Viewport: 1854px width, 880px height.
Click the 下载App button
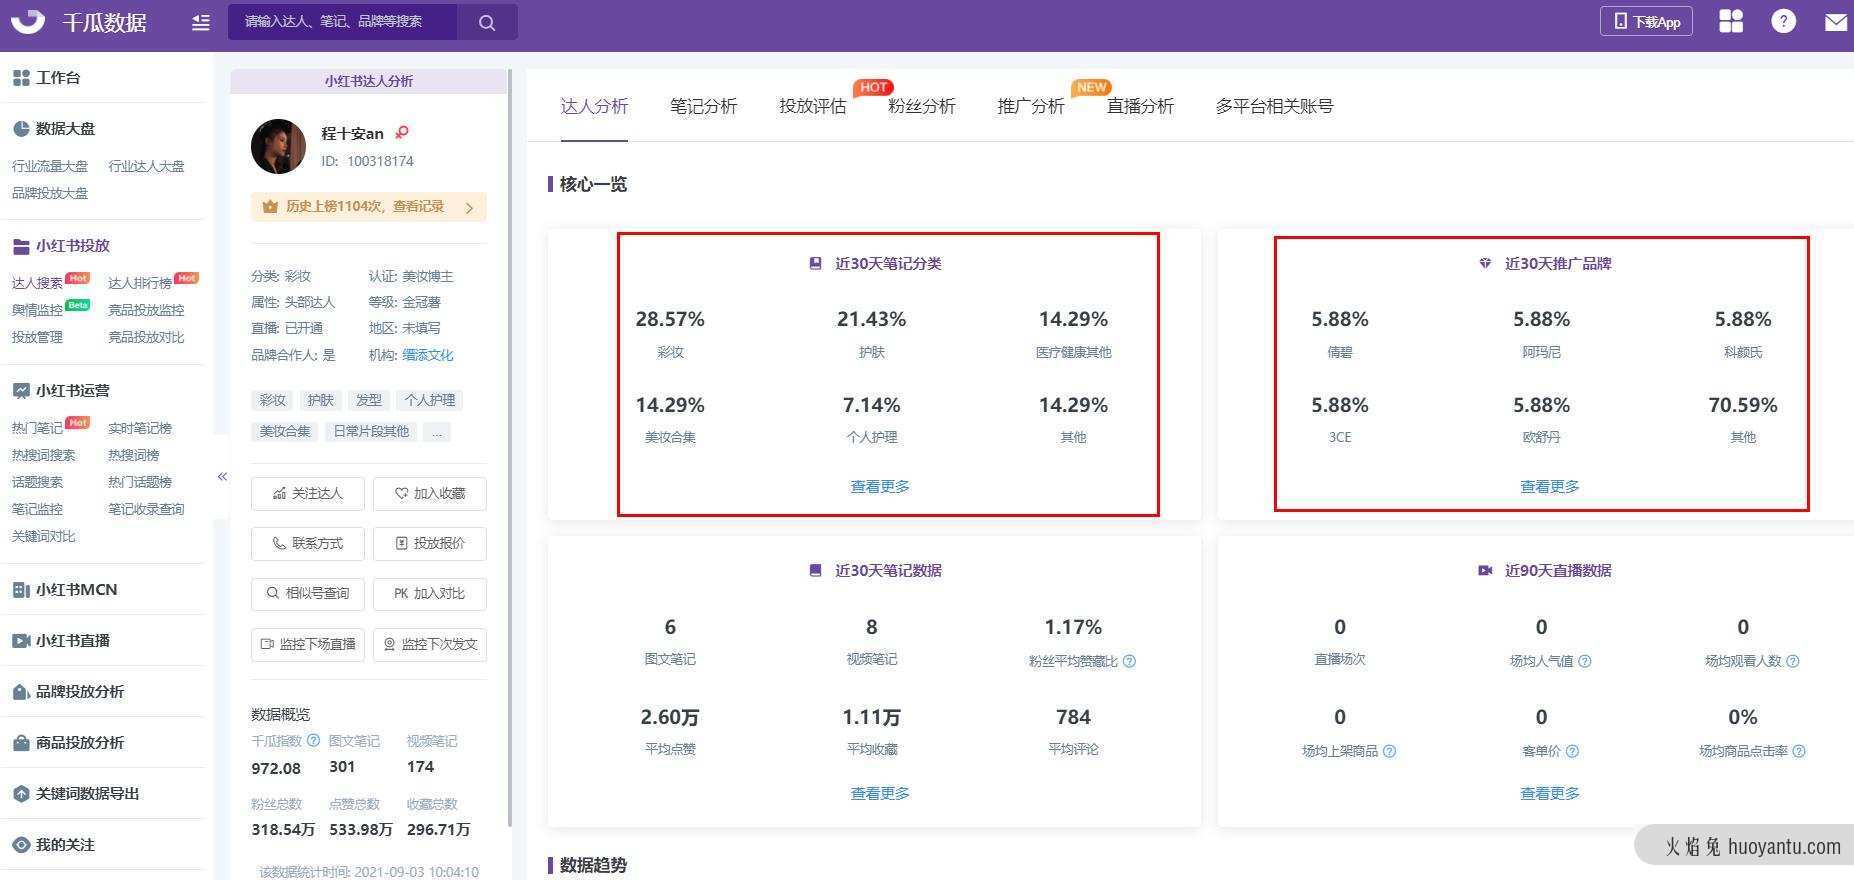pyautogui.click(x=1646, y=21)
